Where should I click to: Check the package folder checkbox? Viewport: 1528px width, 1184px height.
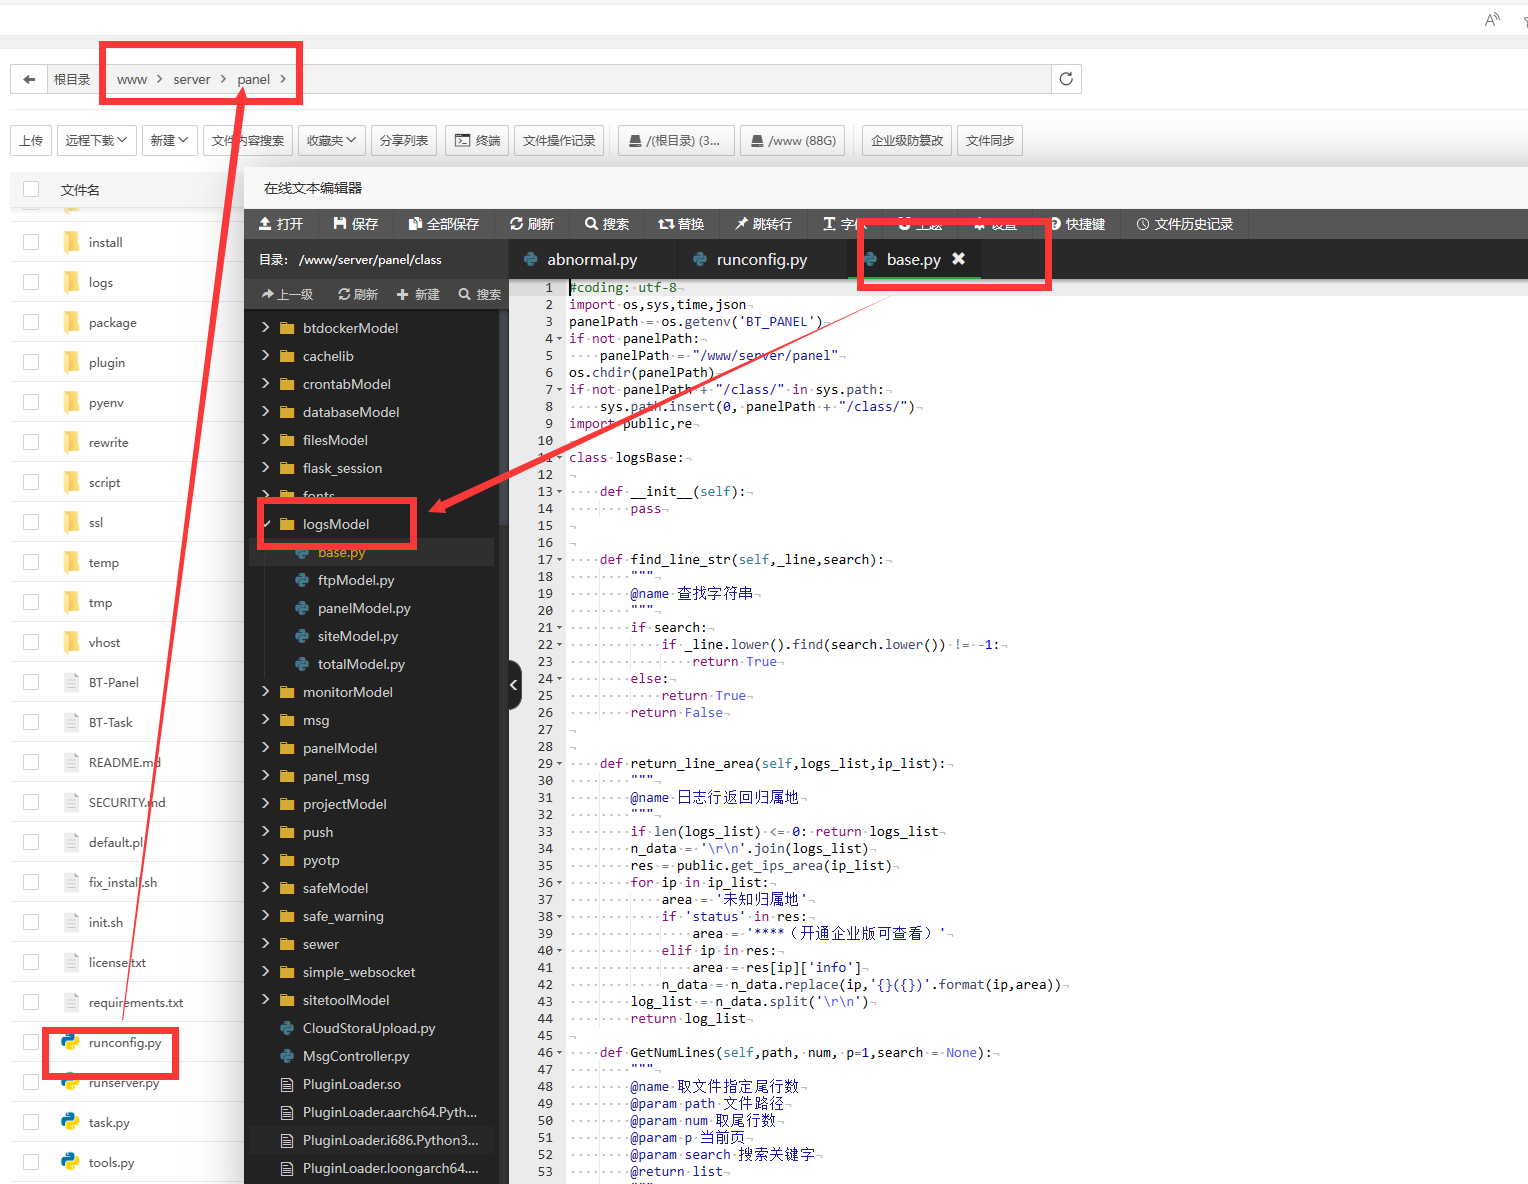pos(31,322)
